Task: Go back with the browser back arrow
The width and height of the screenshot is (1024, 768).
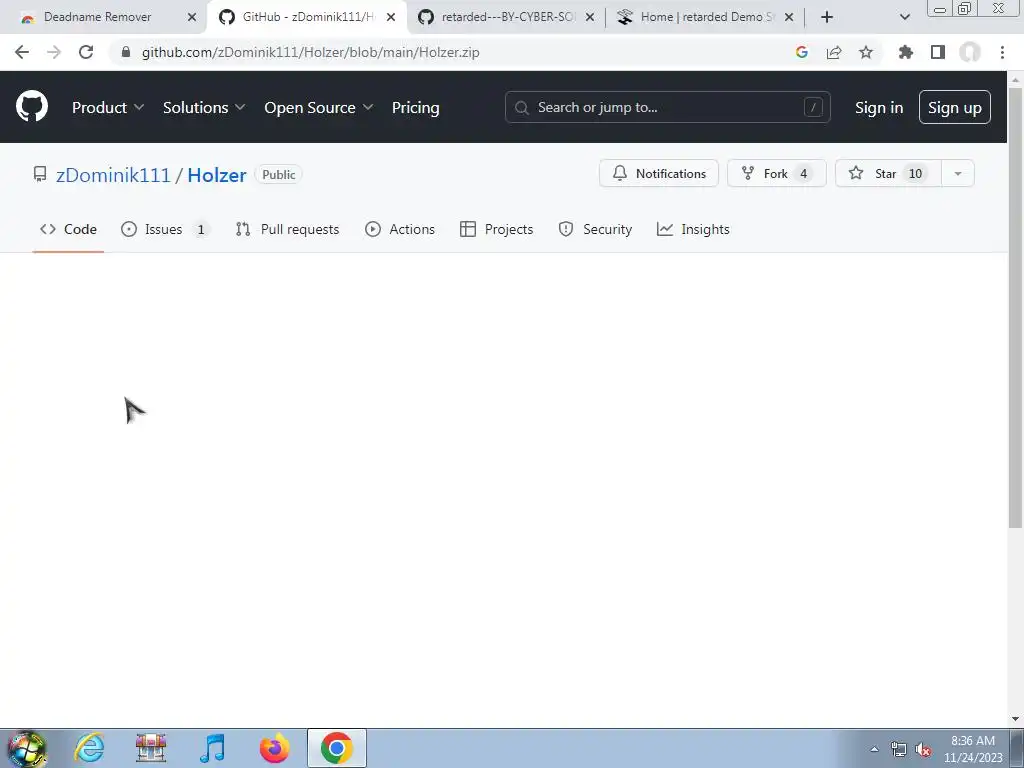Action: click(22, 52)
